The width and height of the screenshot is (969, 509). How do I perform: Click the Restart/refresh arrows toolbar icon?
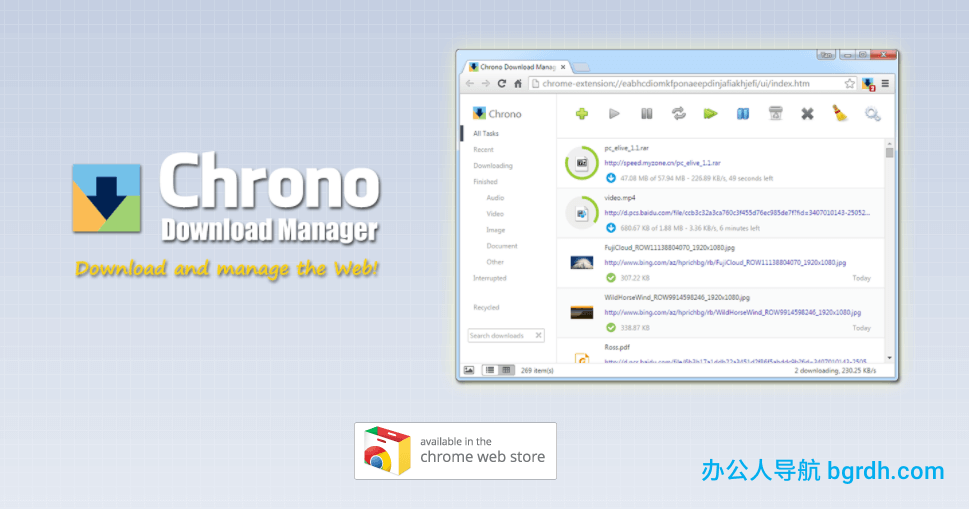[x=679, y=114]
